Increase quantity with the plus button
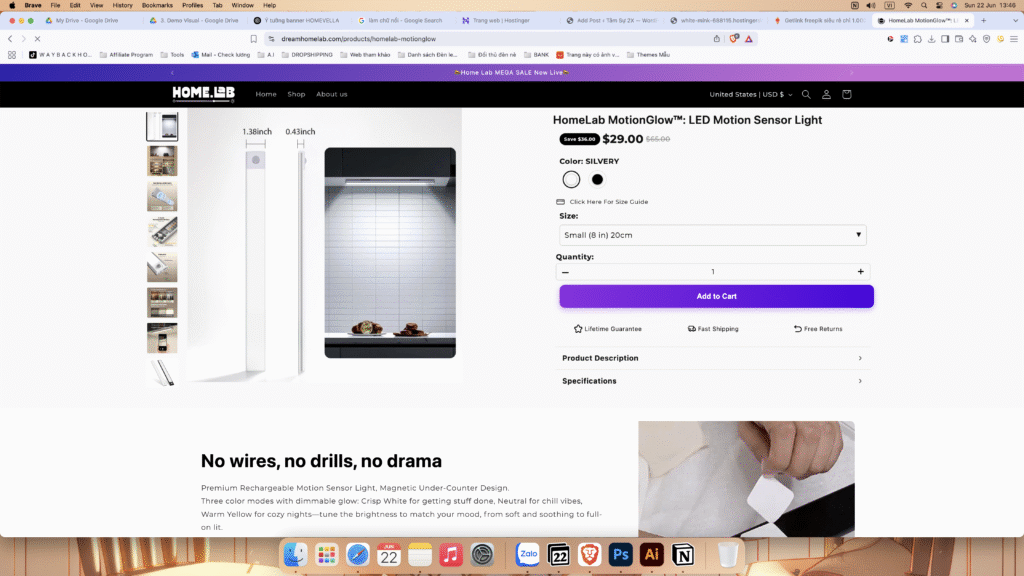This screenshot has width=1024, height=576. coord(860,272)
